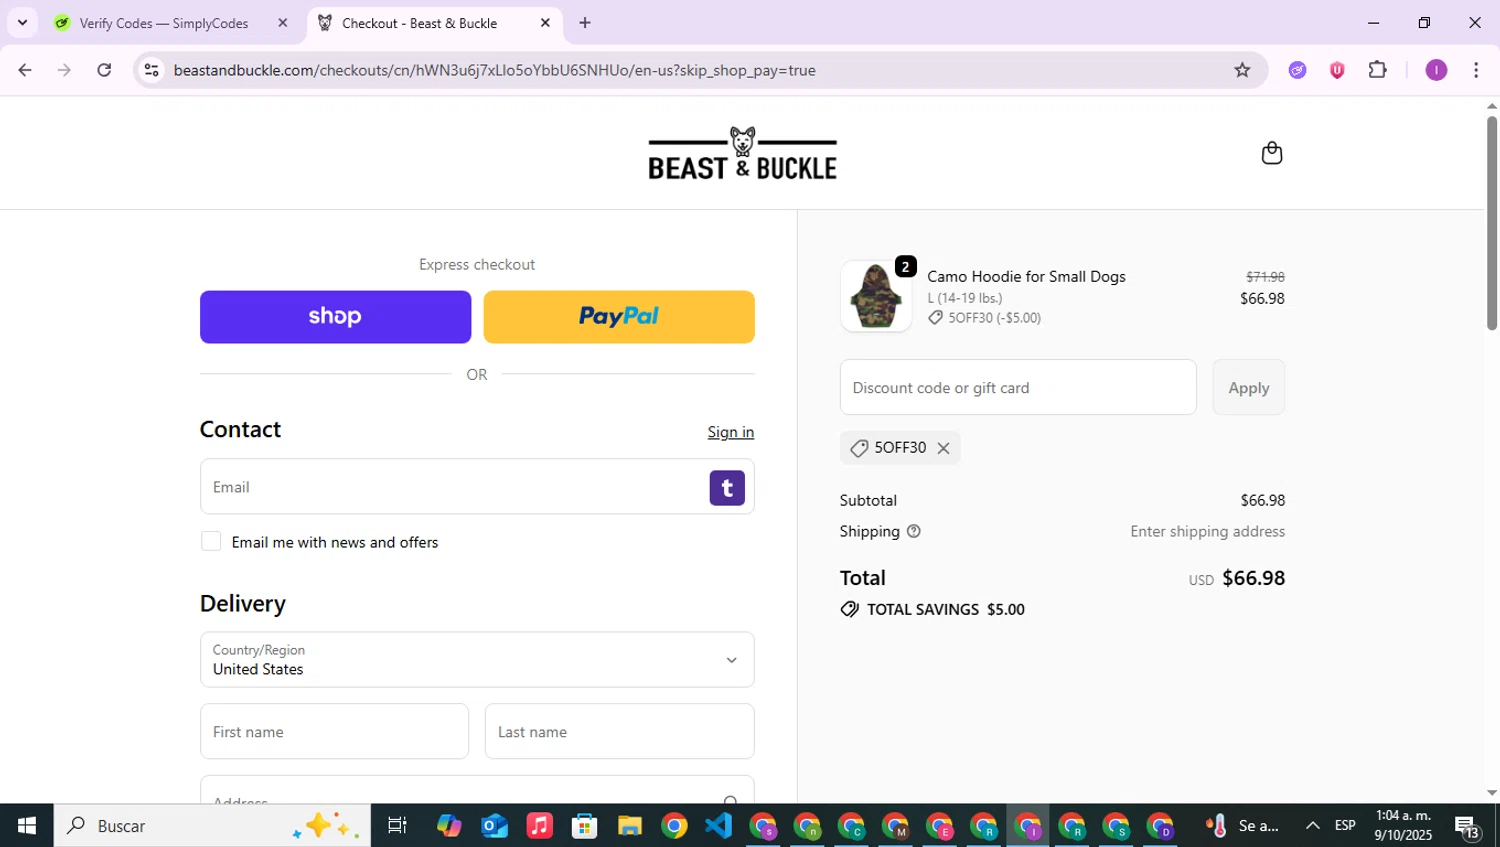Image resolution: width=1500 pixels, height=847 pixels.
Task: Click the taskbar Buscar search box
Action: 212,825
